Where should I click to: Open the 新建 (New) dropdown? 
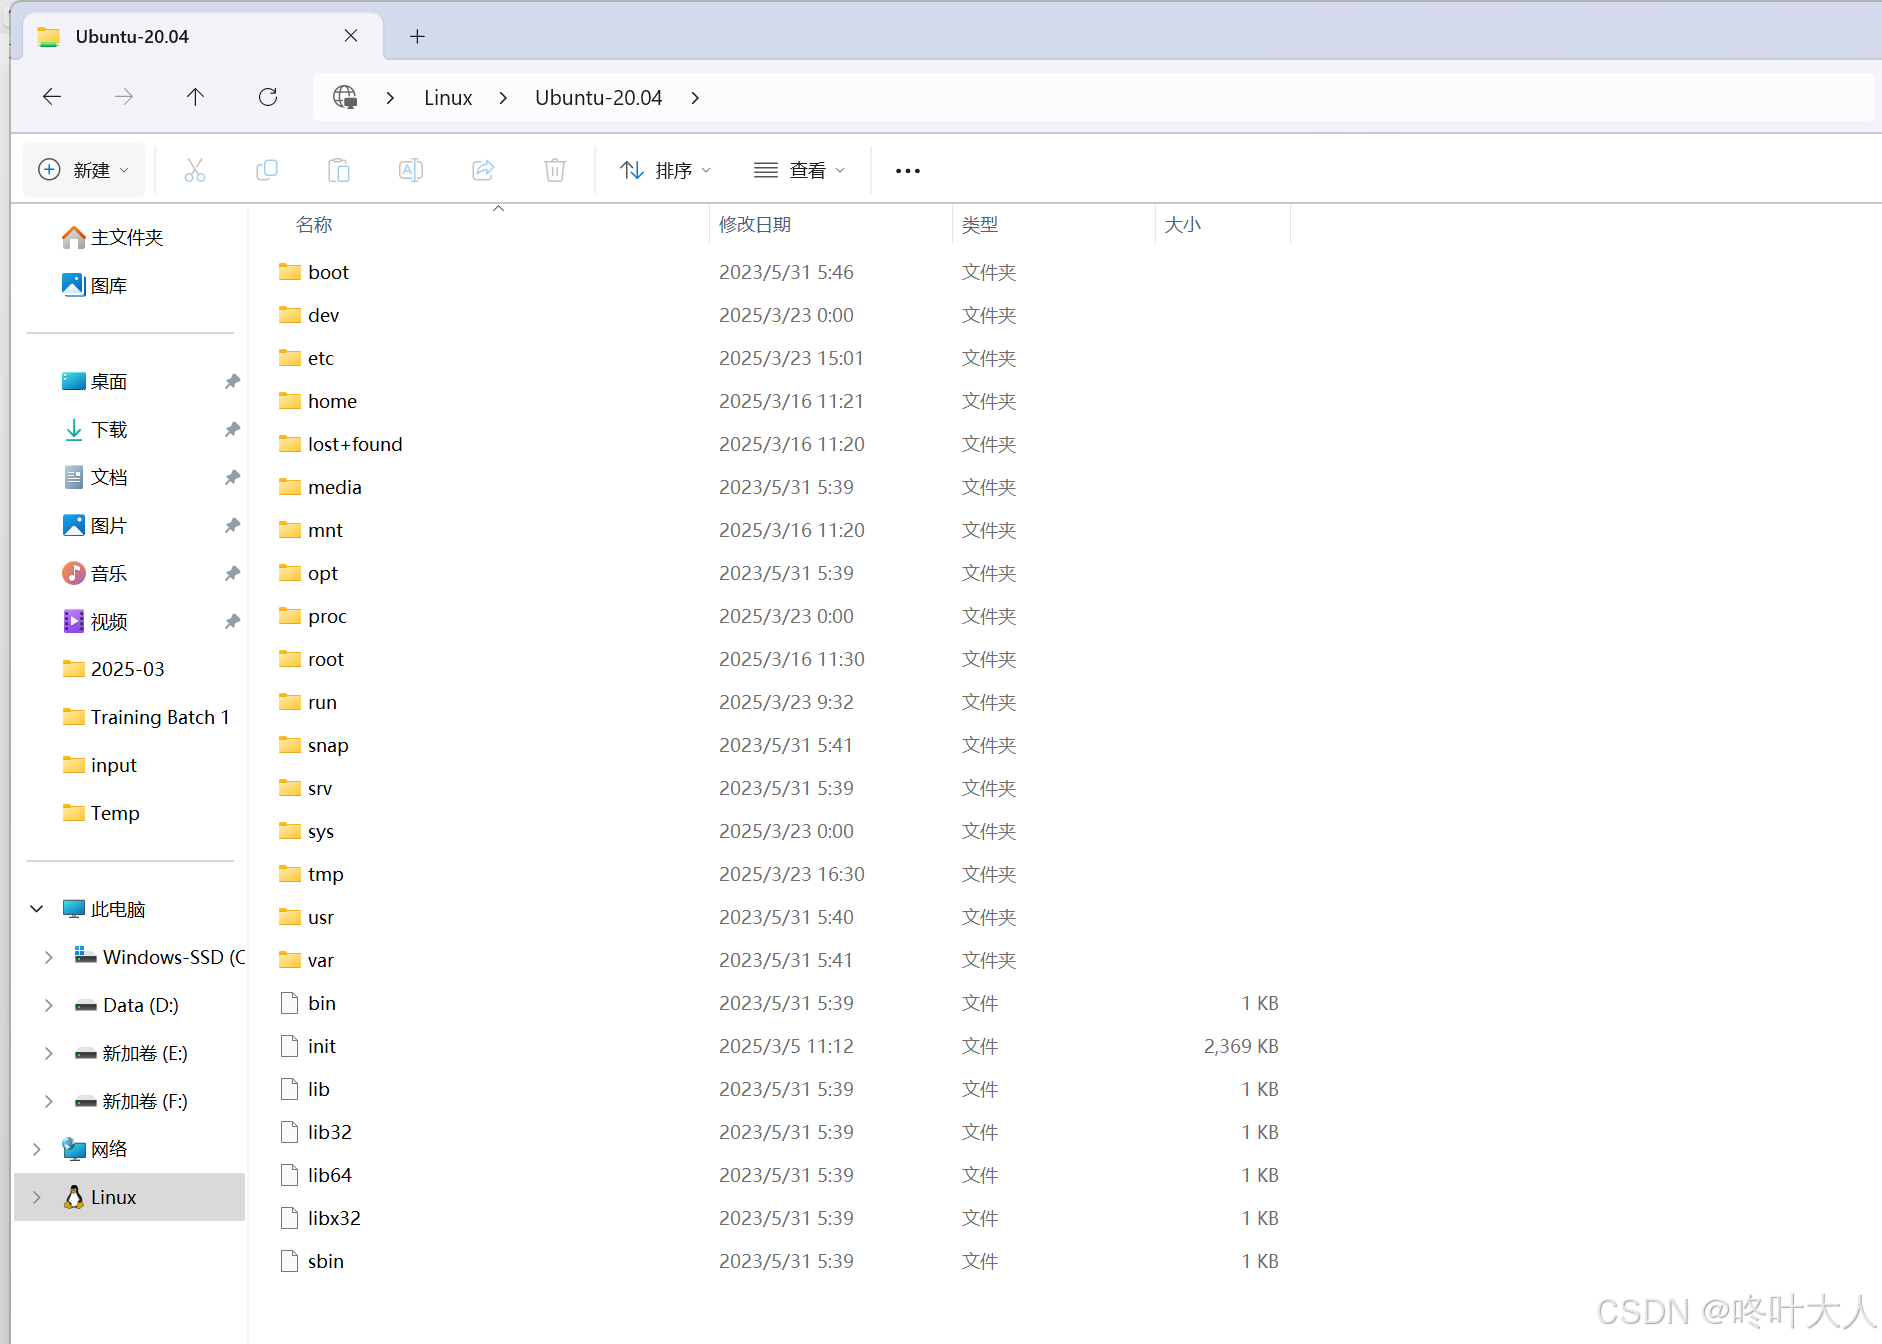[x=85, y=170]
